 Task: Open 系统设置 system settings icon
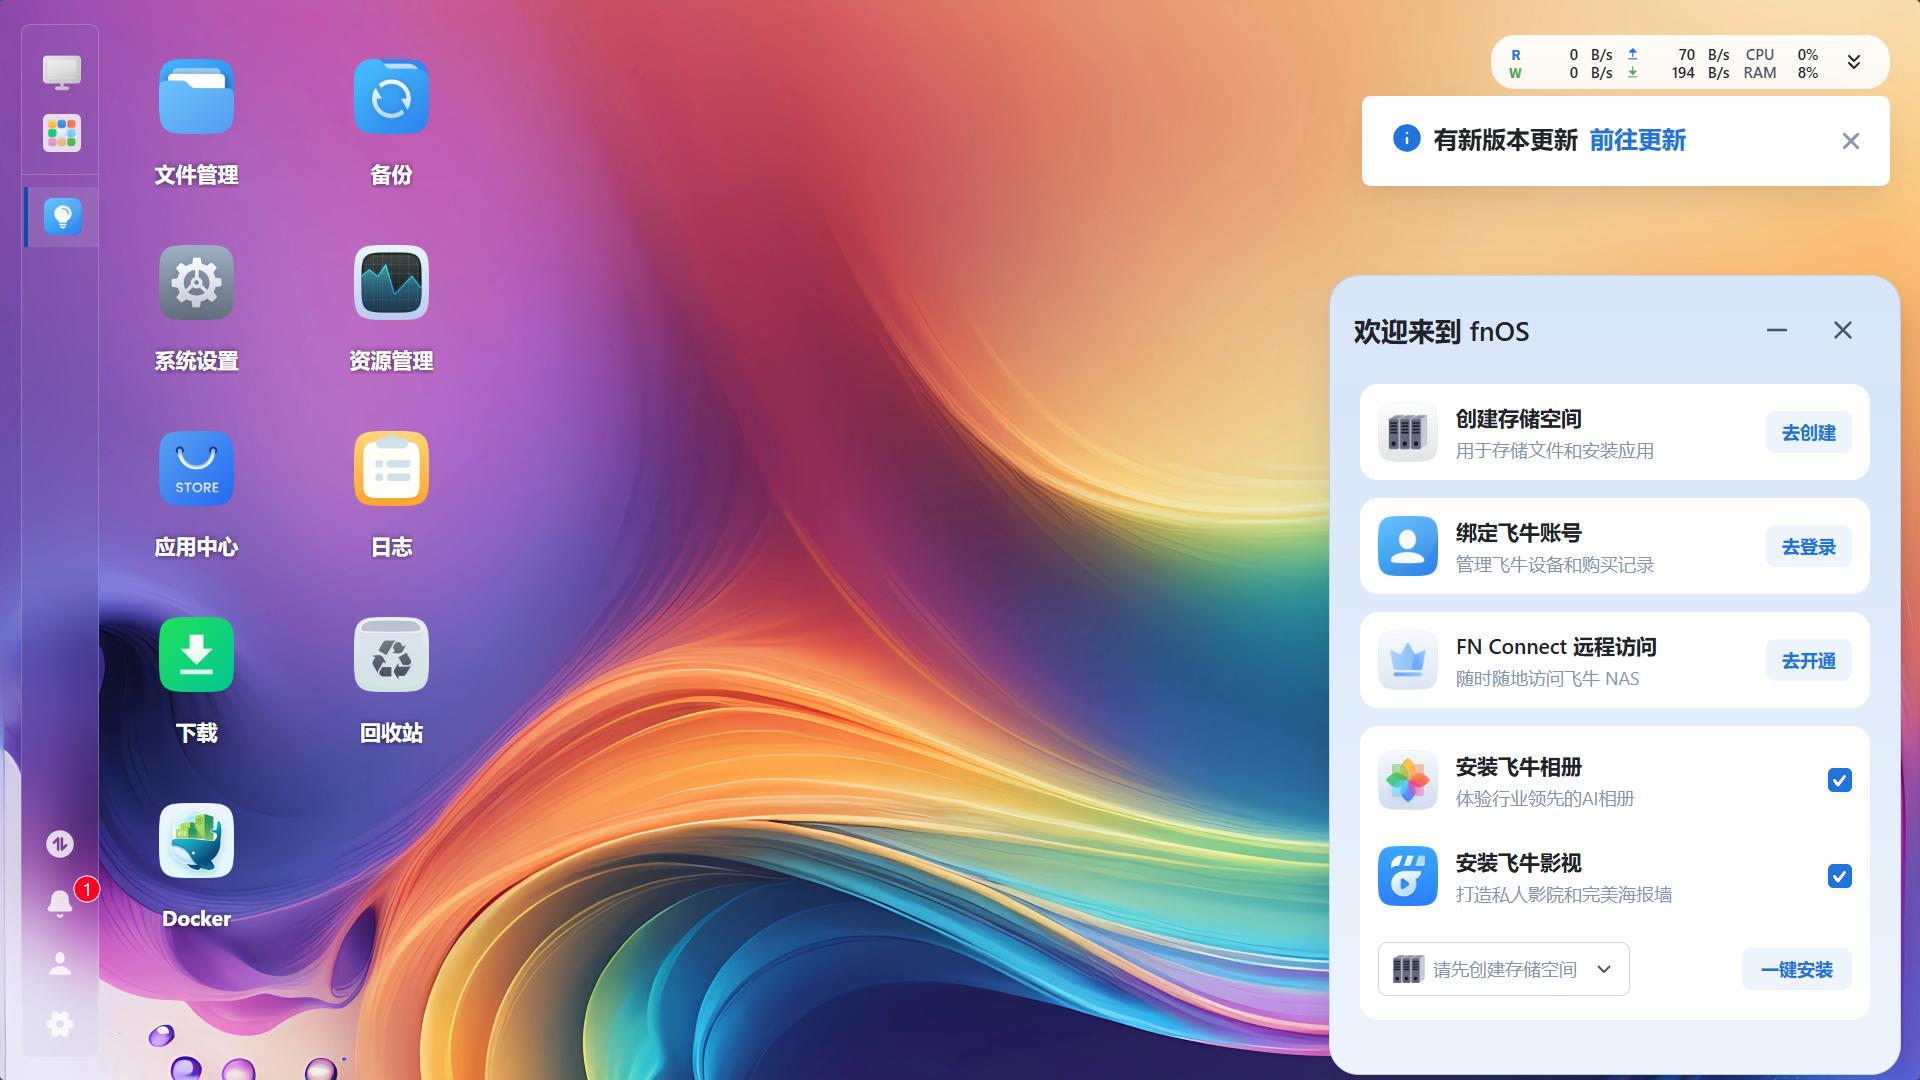196,283
